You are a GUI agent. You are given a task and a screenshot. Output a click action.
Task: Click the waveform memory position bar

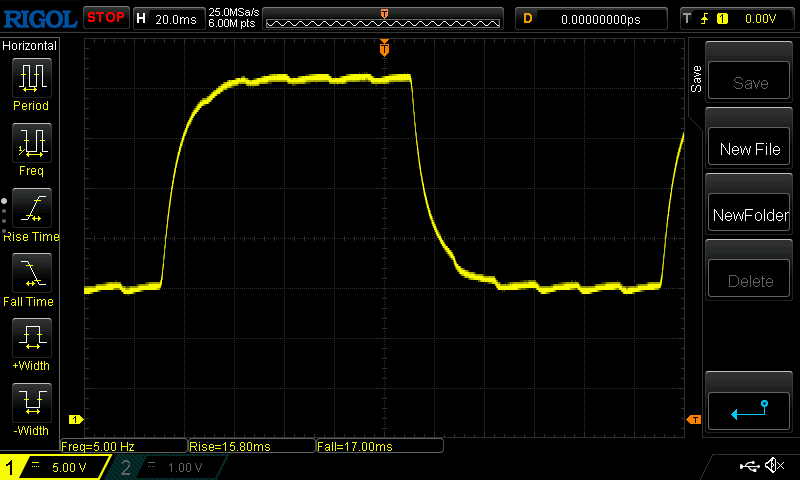[384, 19]
